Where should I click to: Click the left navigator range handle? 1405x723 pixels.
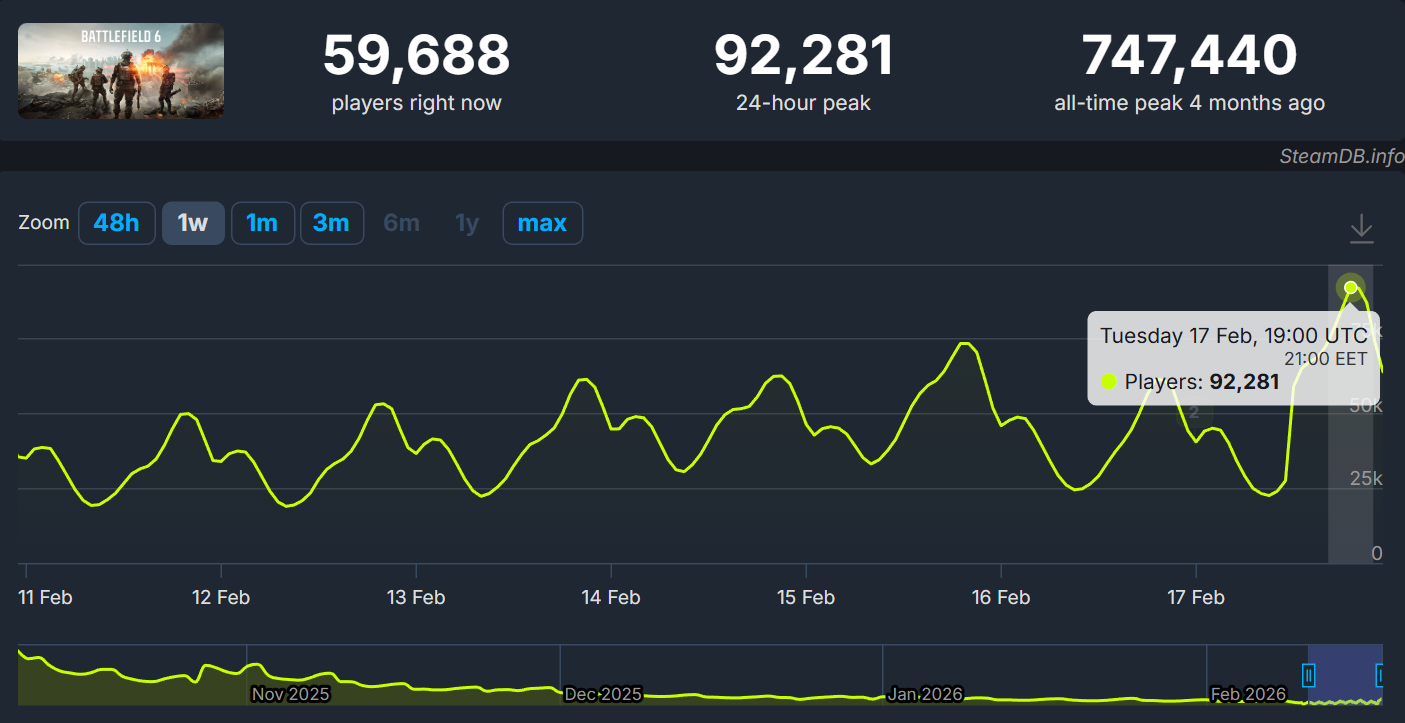[x=1309, y=676]
